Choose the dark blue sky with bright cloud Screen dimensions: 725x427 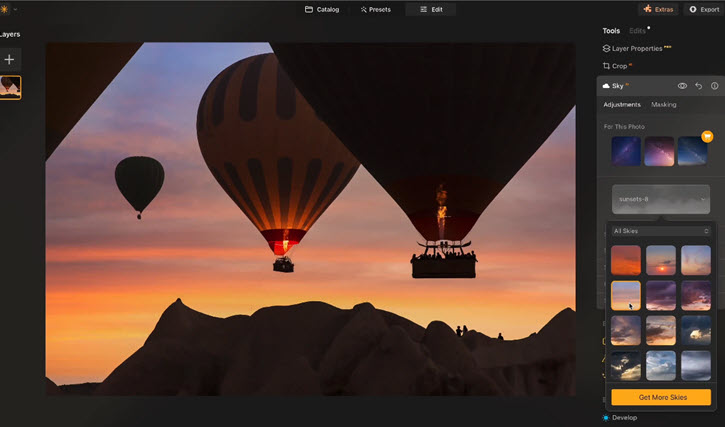click(x=696, y=330)
